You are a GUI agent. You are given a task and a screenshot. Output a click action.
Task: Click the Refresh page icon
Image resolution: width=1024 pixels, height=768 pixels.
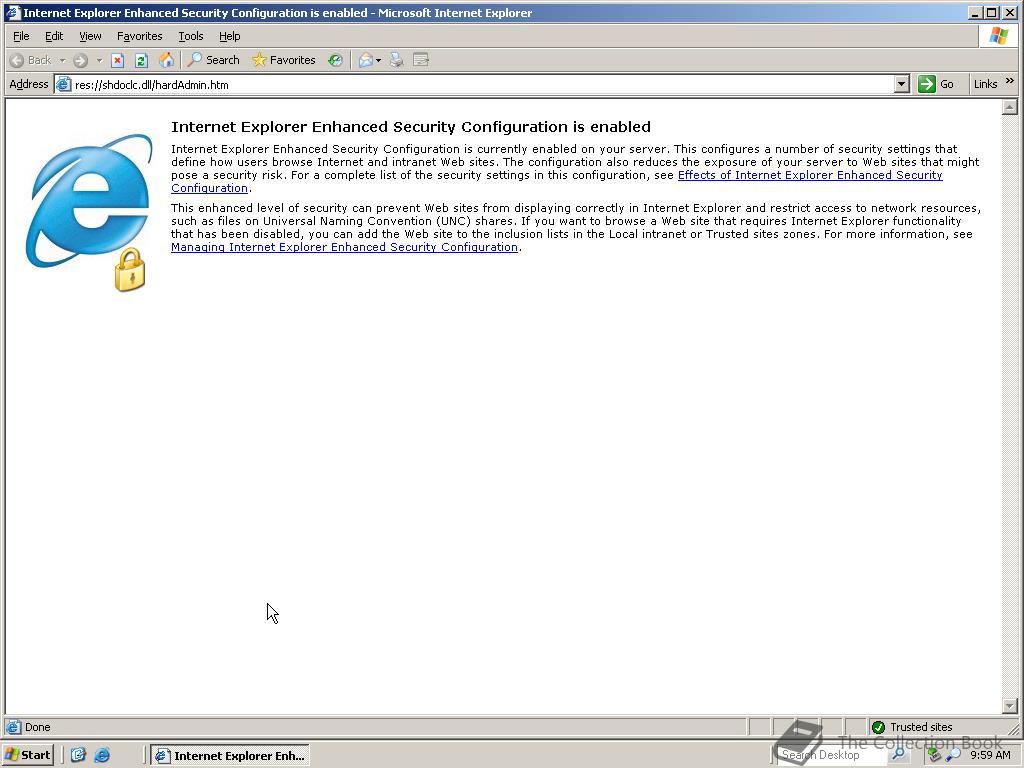click(x=141, y=61)
